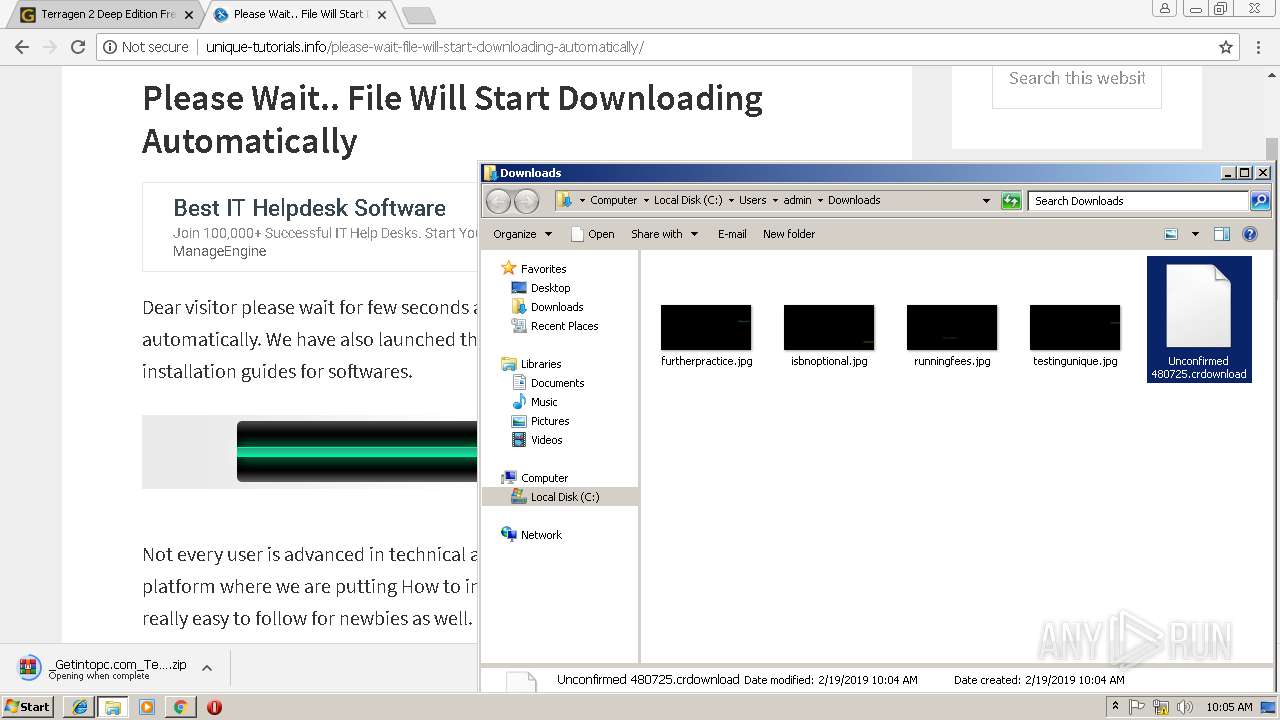Click the Search this website field
Screen dimensions: 1280x720
click(x=1077, y=78)
